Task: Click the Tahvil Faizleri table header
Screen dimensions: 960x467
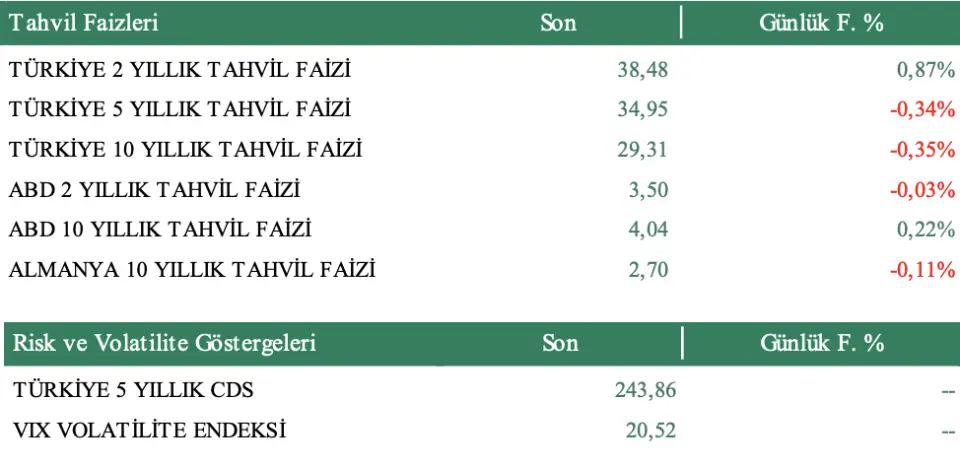Action: point(84,23)
